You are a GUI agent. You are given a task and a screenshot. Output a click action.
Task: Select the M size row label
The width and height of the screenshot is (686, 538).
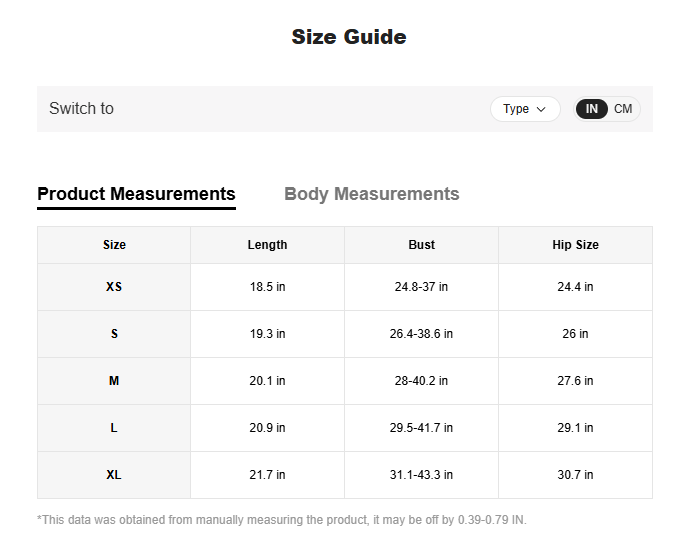pos(114,381)
